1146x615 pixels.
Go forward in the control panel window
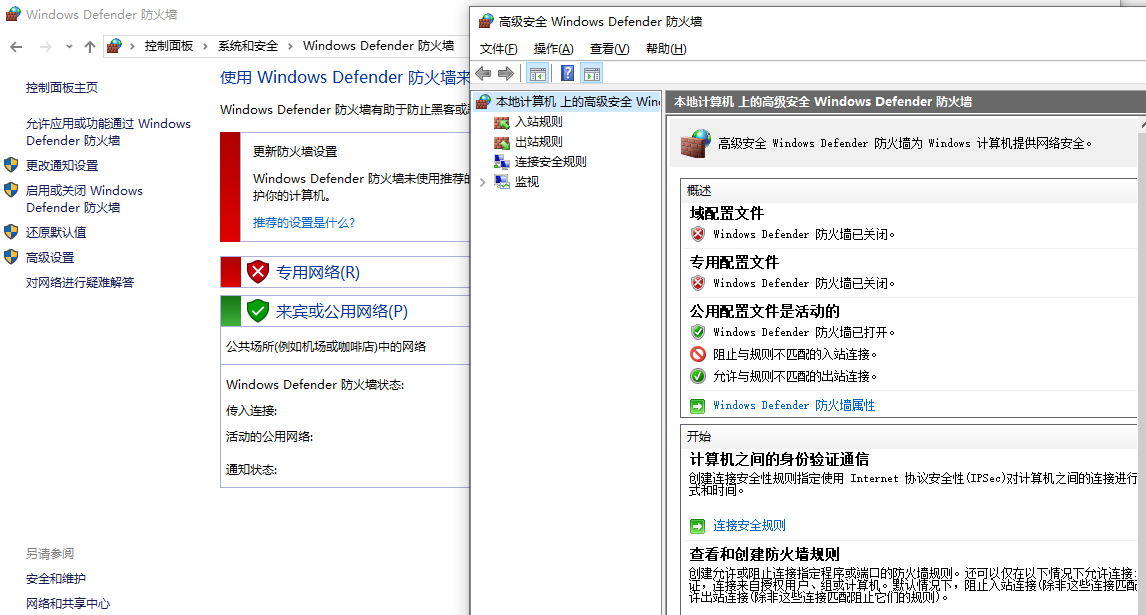(x=45, y=47)
